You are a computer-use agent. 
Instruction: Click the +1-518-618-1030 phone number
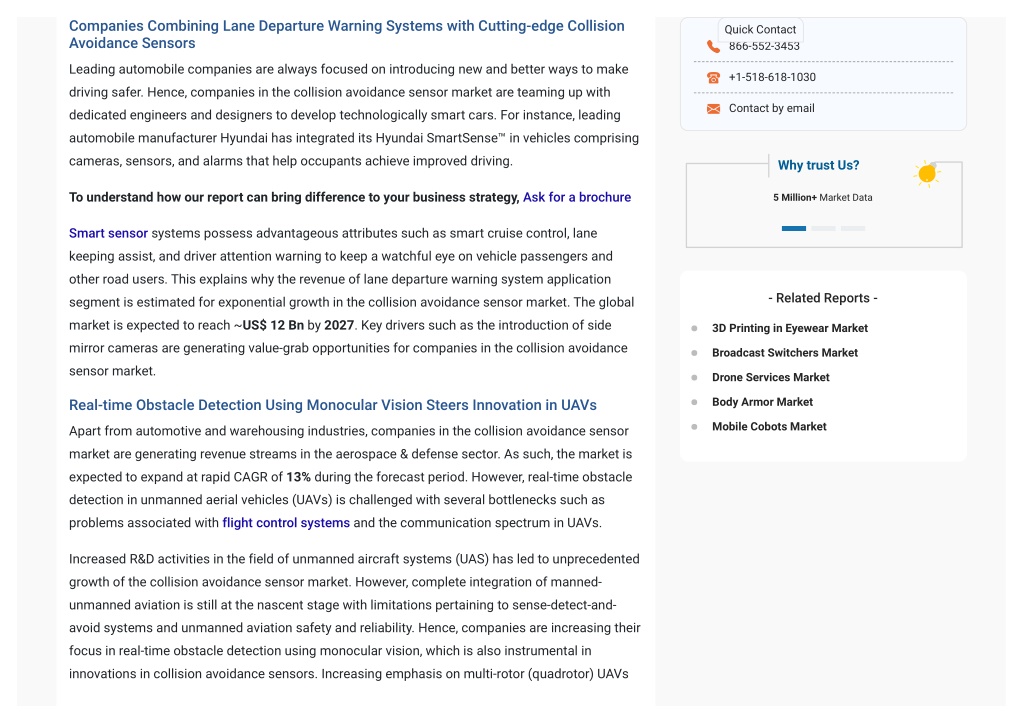click(772, 77)
